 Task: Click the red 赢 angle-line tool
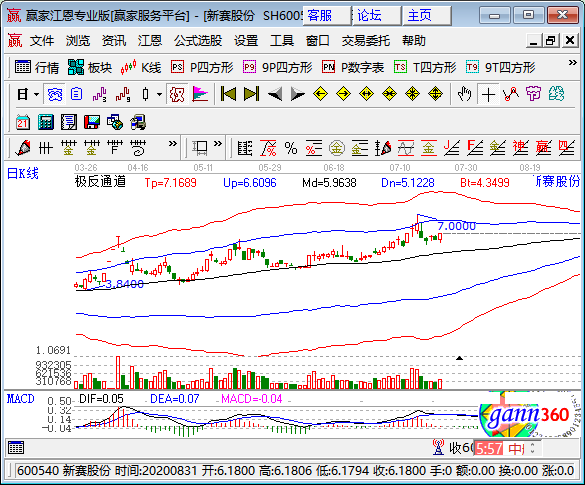[x=544, y=148]
